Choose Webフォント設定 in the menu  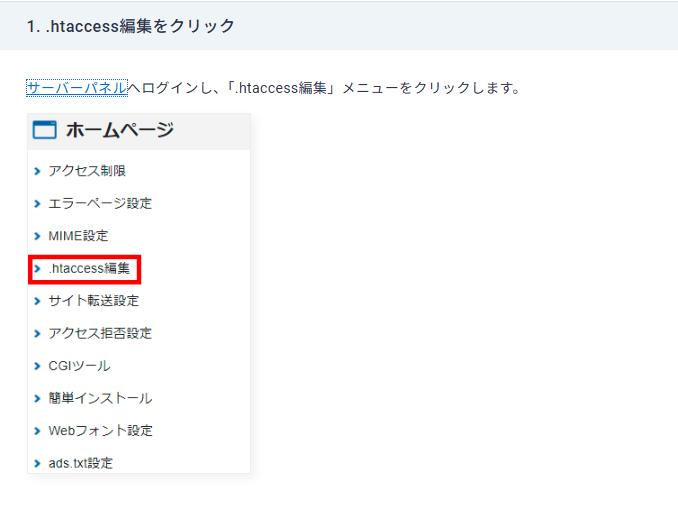(x=100, y=431)
